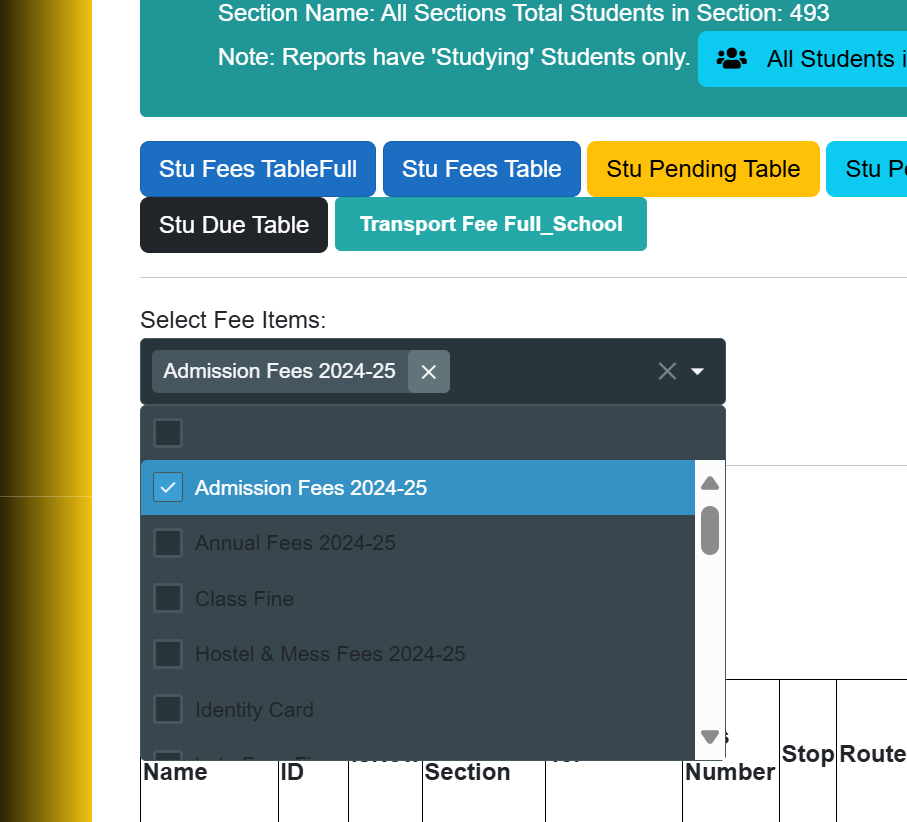Image resolution: width=907 pixels, height=822 pixels.
Task: Click the Route column header
Action: point(872,754)
